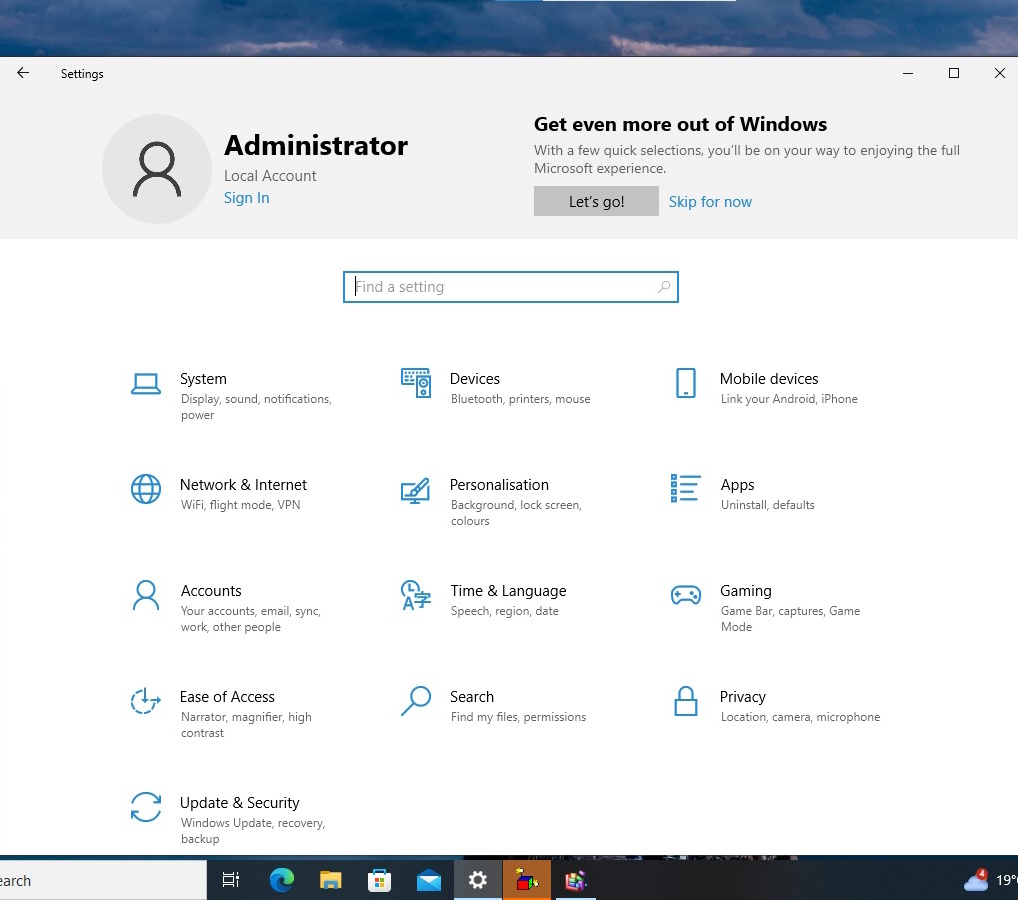Click the magnifier in Find a setting

pyautogui.click(x=664, y=286)
